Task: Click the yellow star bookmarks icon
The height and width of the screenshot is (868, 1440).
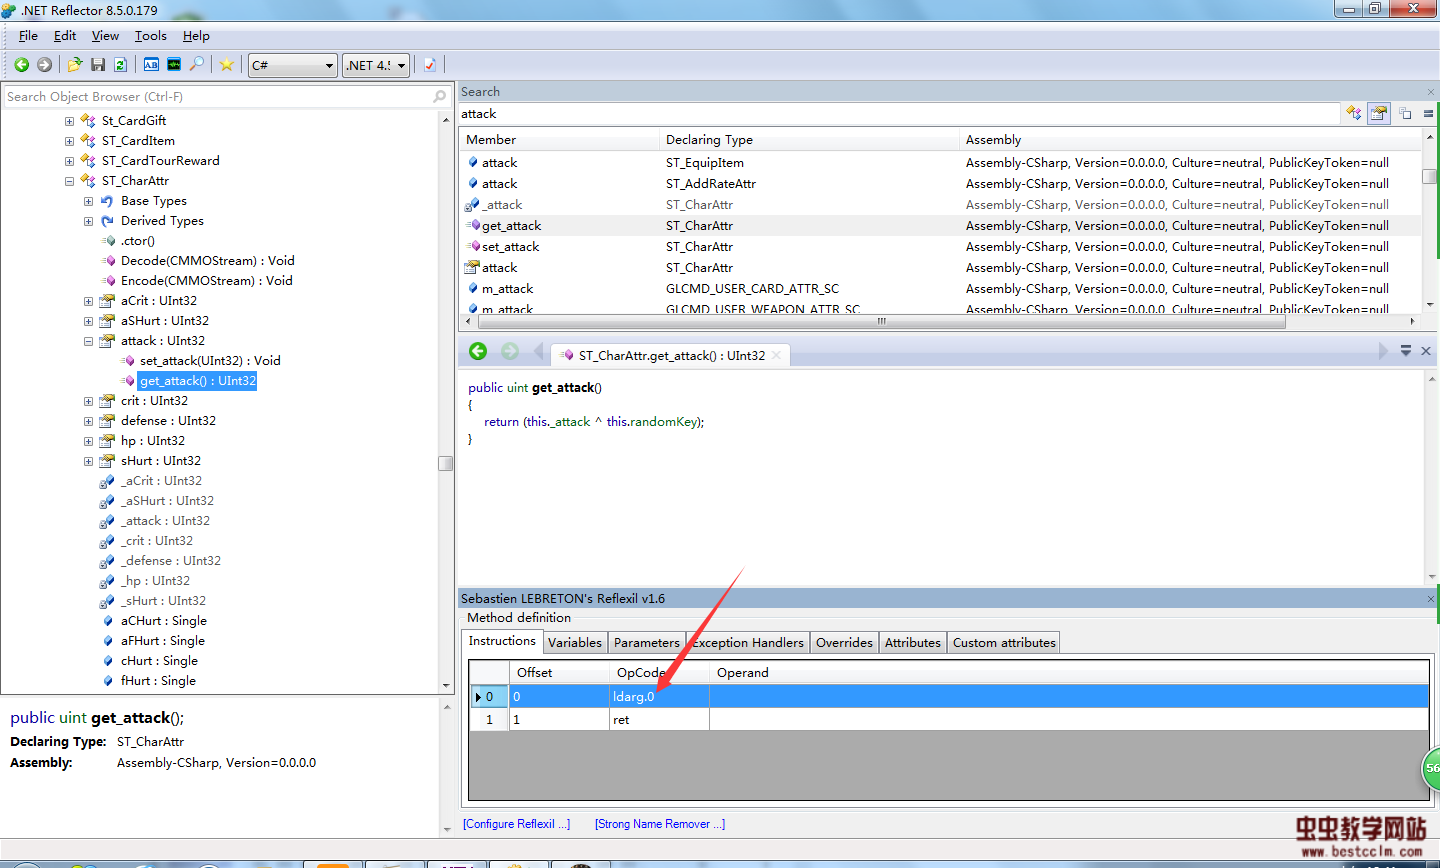Action: (x=227, y=65)
